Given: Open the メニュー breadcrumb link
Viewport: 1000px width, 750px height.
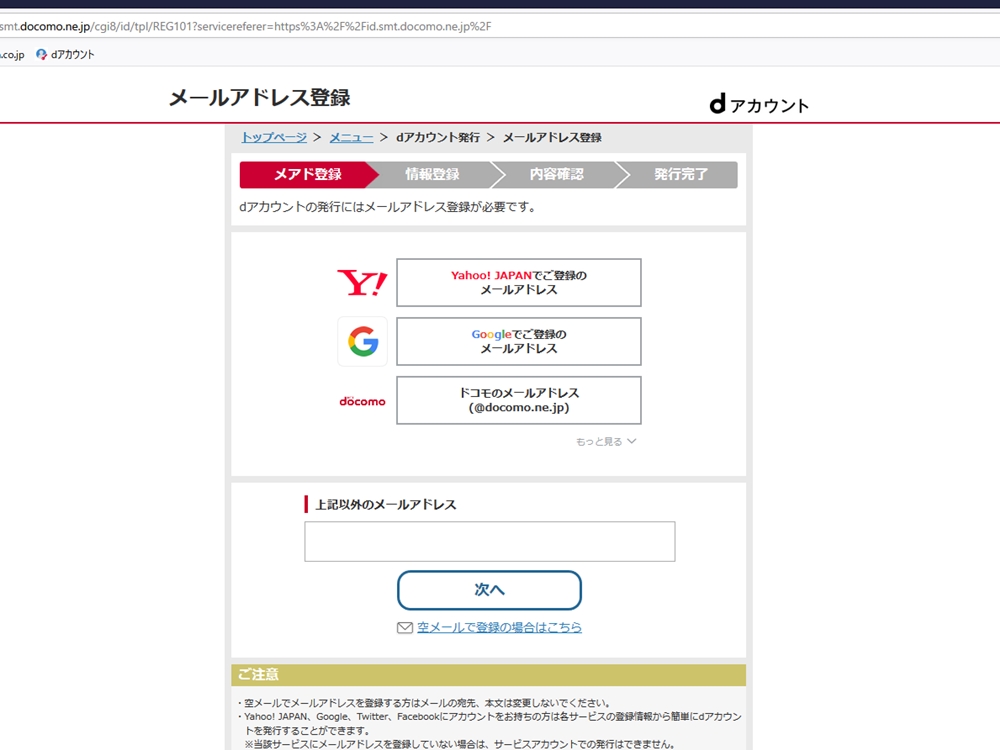Looking at the screenshot, I should coord(351,137).
